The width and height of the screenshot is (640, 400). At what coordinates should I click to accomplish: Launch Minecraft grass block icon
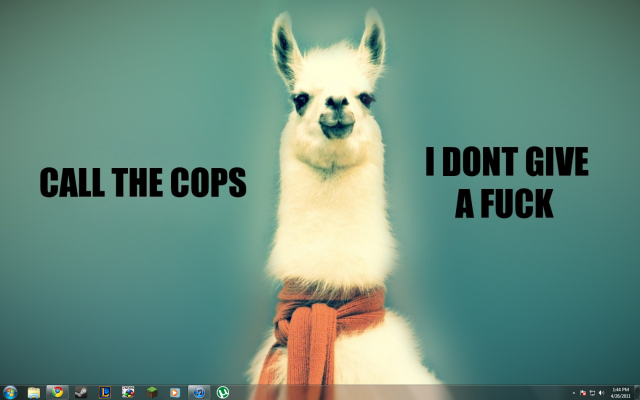(x=152, y=392)
